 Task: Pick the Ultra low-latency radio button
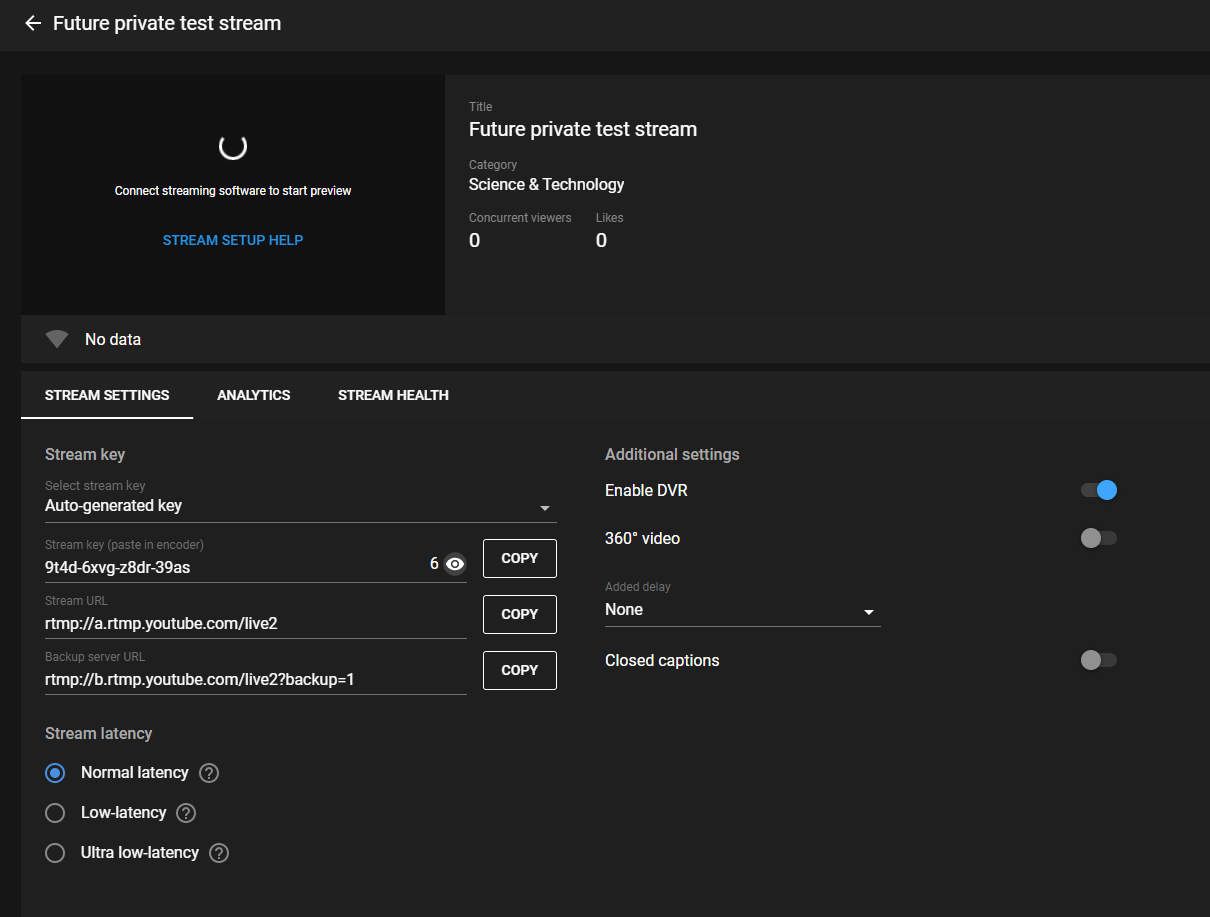point(55,853)
